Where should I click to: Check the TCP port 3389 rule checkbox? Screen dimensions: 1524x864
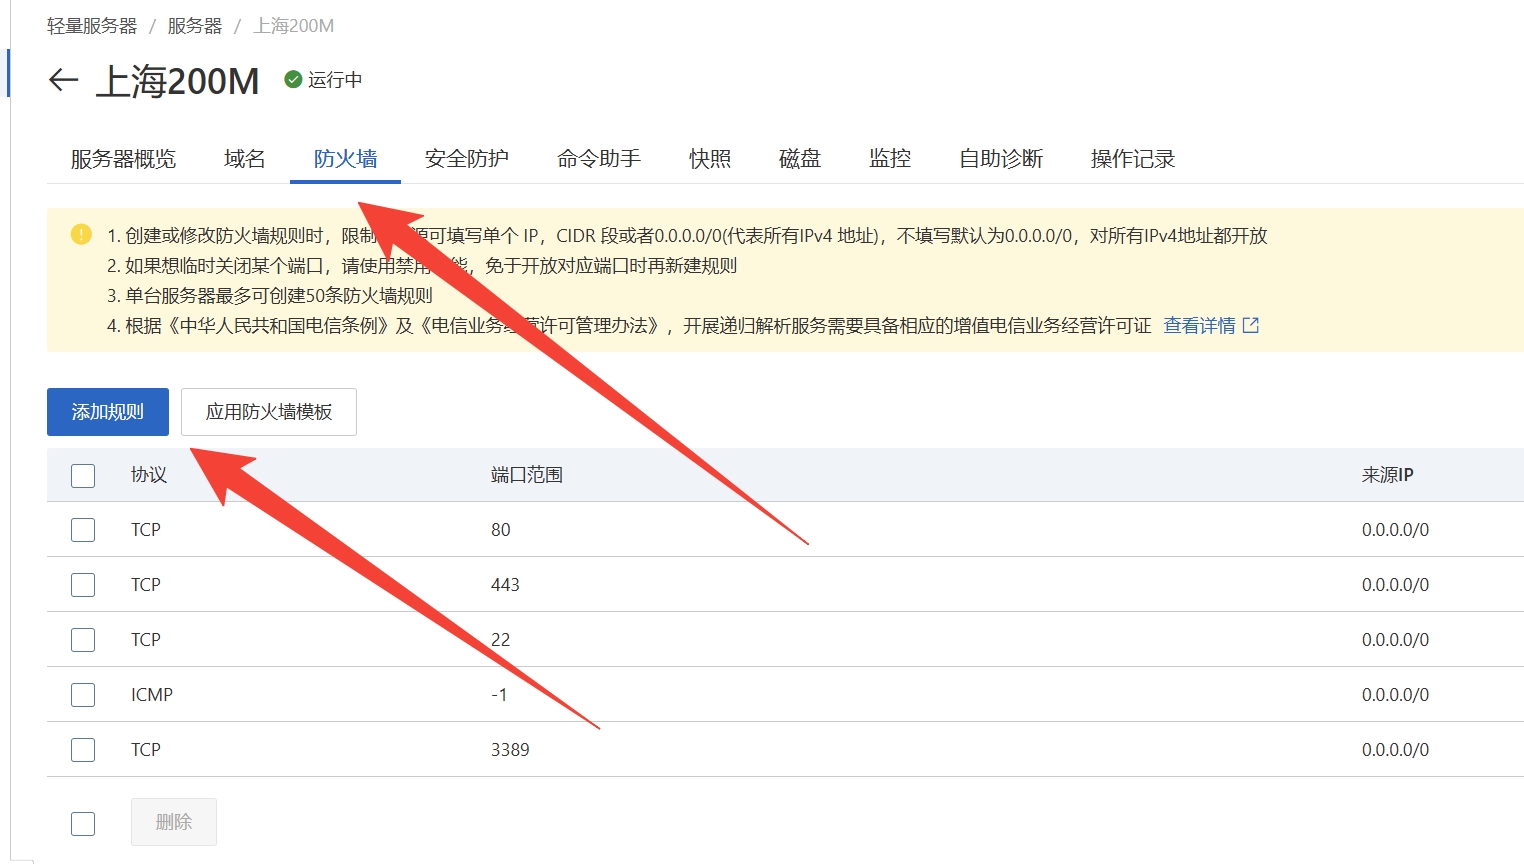pos(83,750)
